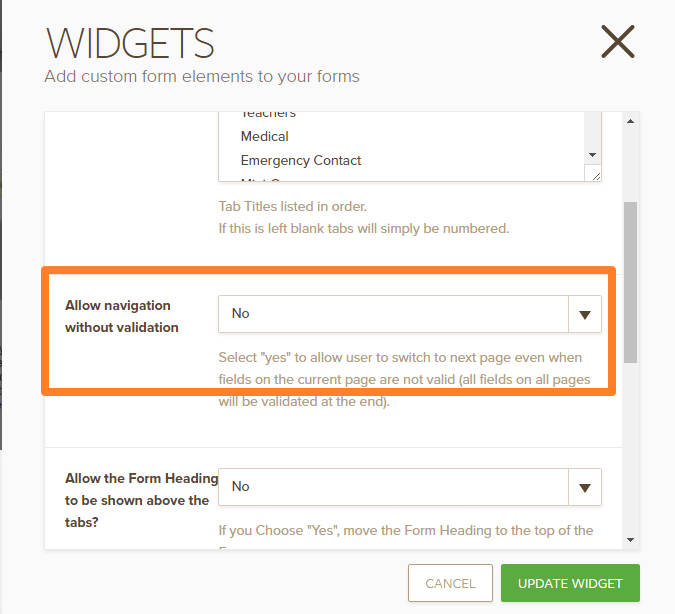Image resolution: width=675 pixels, height=614 pixels.
Task: Close the Widgets dialog with the X icon
Action: 617,42
